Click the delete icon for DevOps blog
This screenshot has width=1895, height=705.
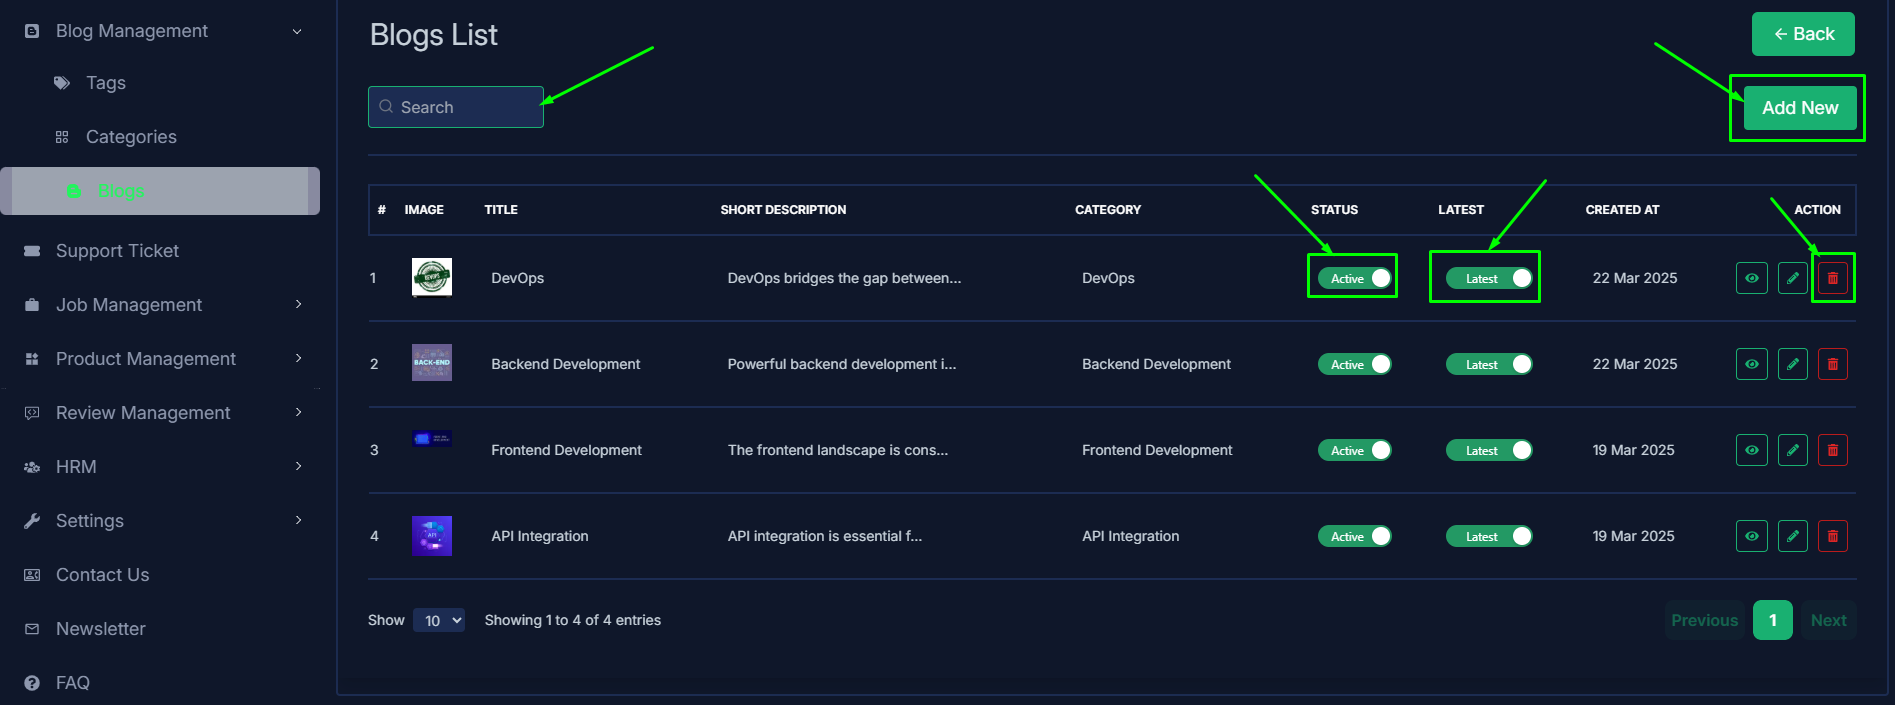coord(1832,278)
